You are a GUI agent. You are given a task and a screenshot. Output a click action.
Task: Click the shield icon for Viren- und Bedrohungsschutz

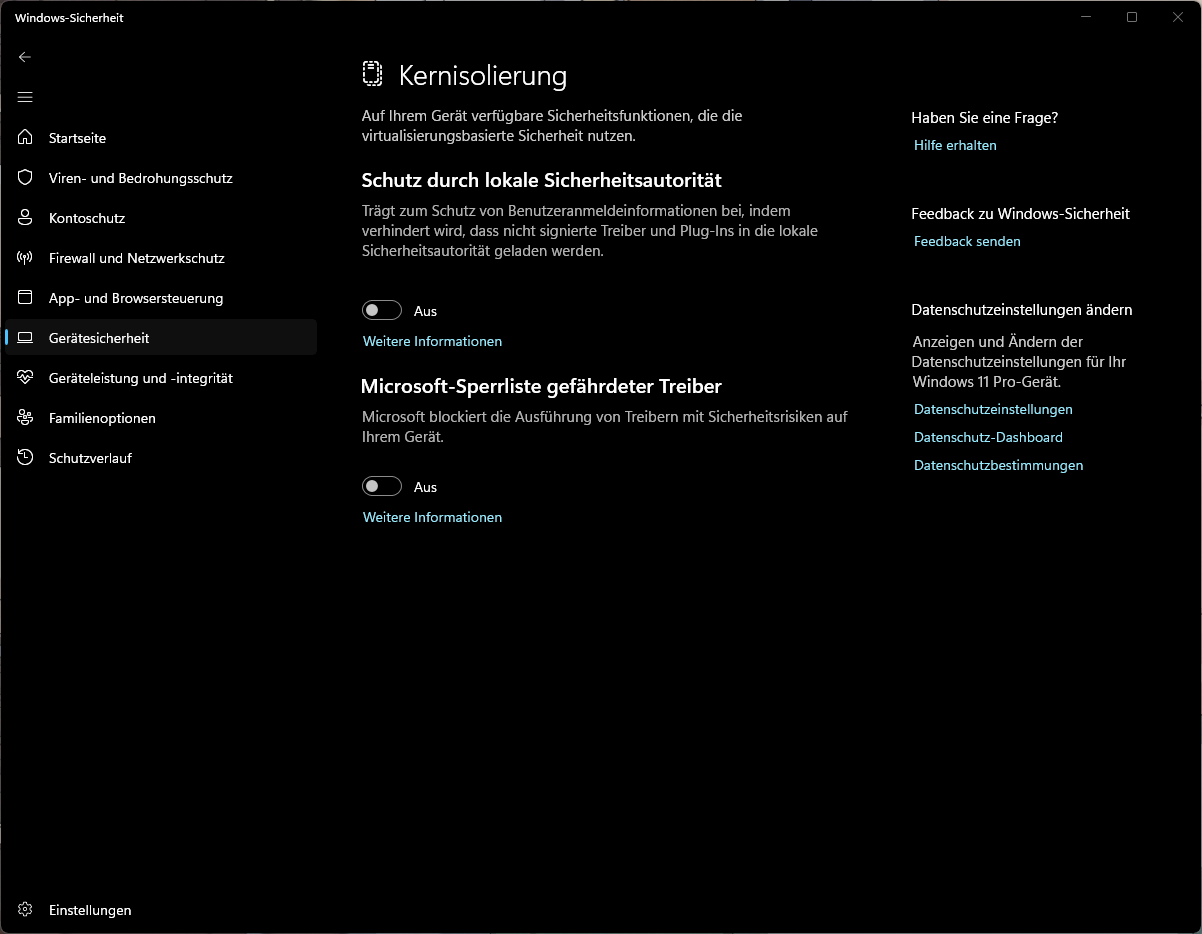click(x=26, y=177)
